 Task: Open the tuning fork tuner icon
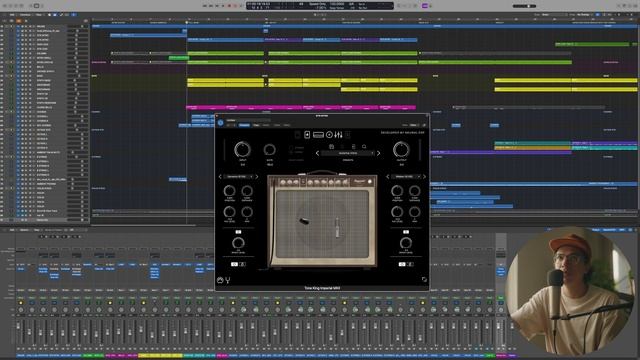click(228, 280)
